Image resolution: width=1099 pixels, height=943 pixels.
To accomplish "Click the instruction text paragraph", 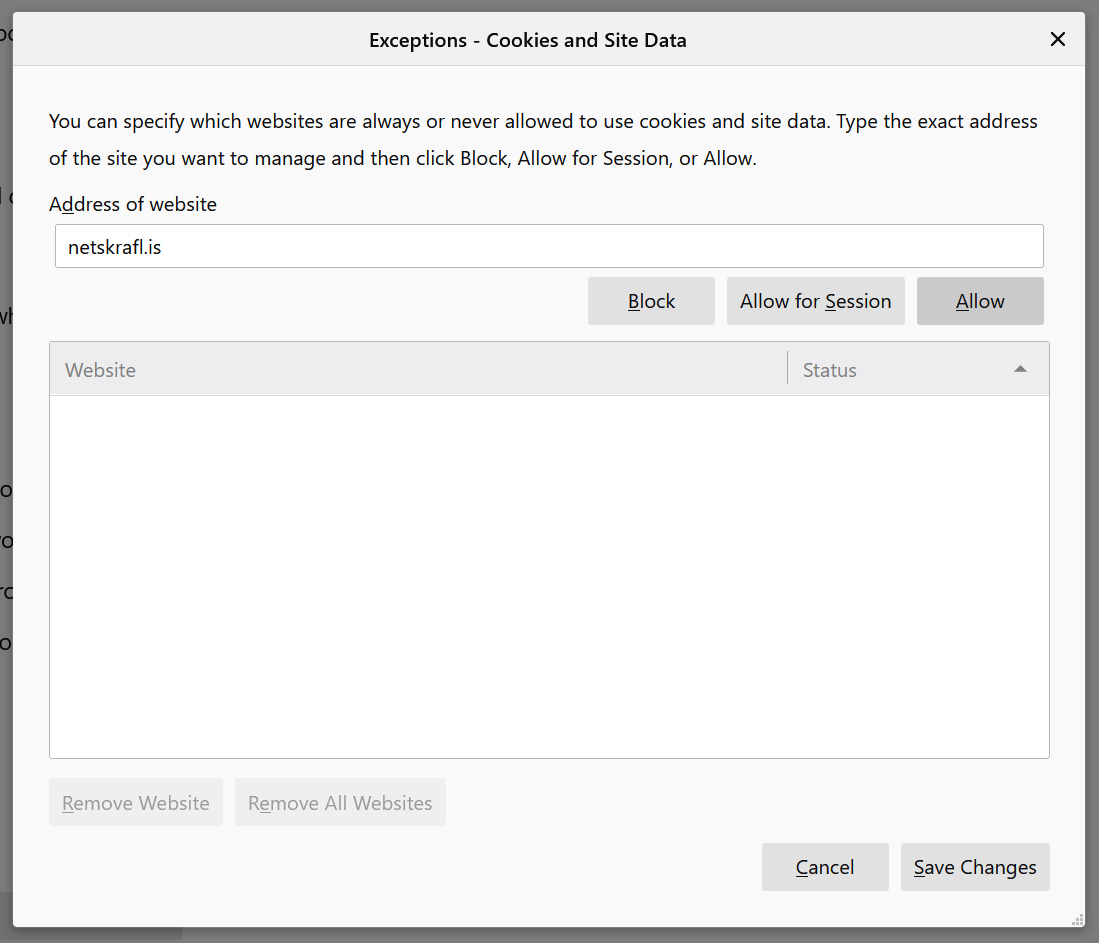I will 543,140.
